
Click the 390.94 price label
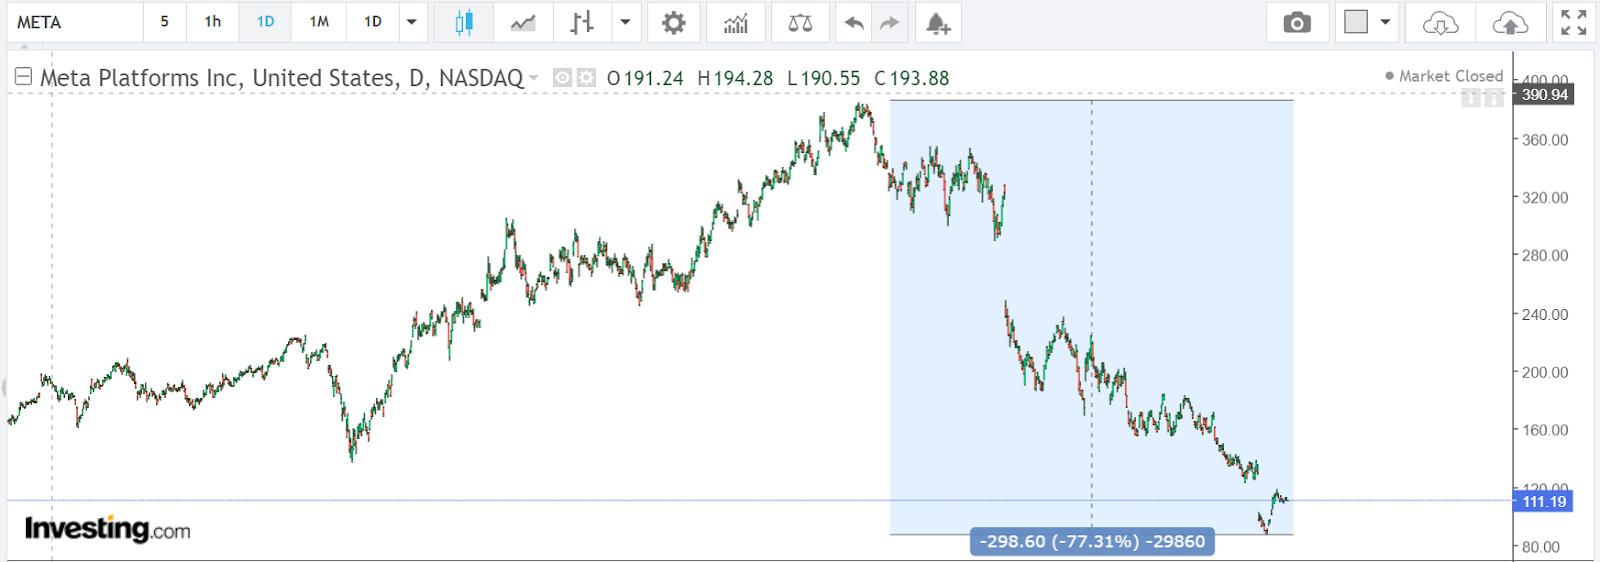(x=1544, y=95)
